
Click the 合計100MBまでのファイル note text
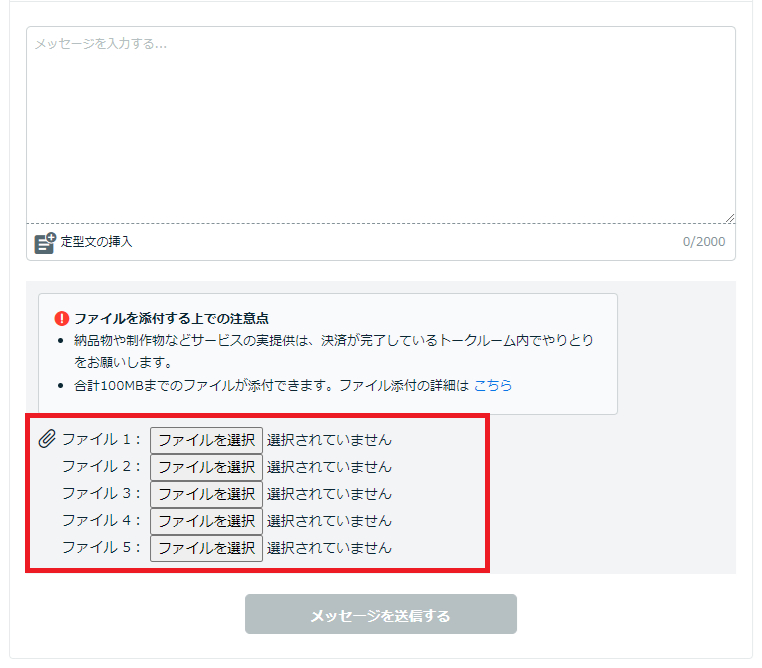(272, 386)
